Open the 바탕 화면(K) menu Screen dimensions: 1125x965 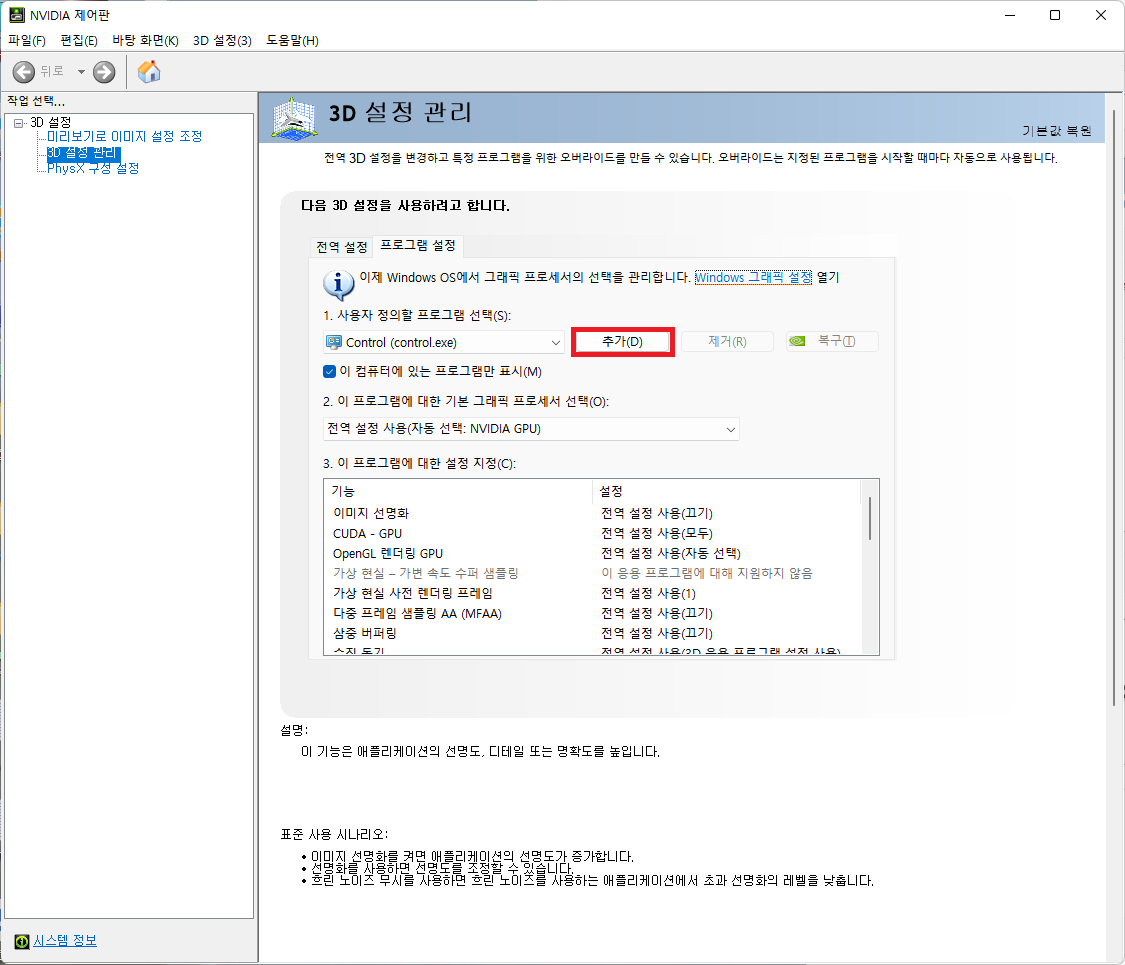[145, 41]
